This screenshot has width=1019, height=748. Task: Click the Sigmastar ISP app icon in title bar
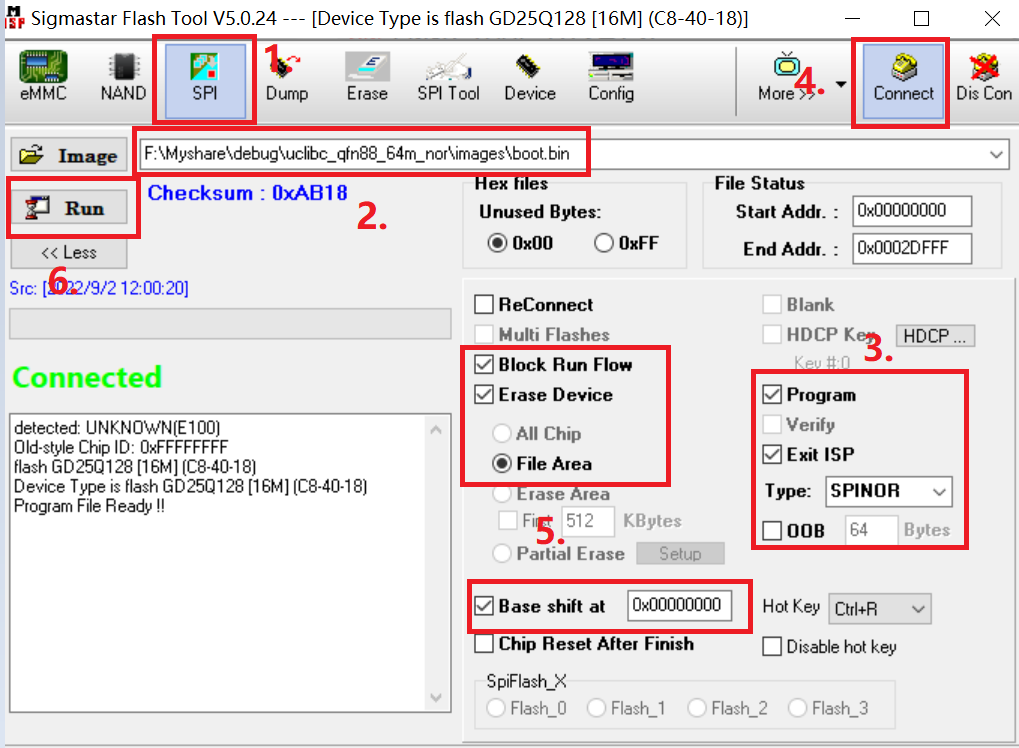14,18
